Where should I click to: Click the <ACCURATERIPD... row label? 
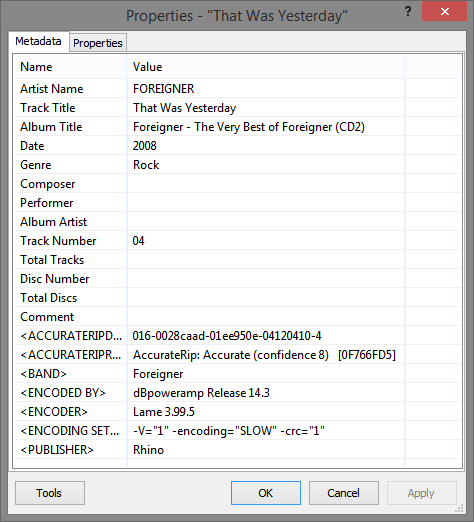(x=71, y=336)
